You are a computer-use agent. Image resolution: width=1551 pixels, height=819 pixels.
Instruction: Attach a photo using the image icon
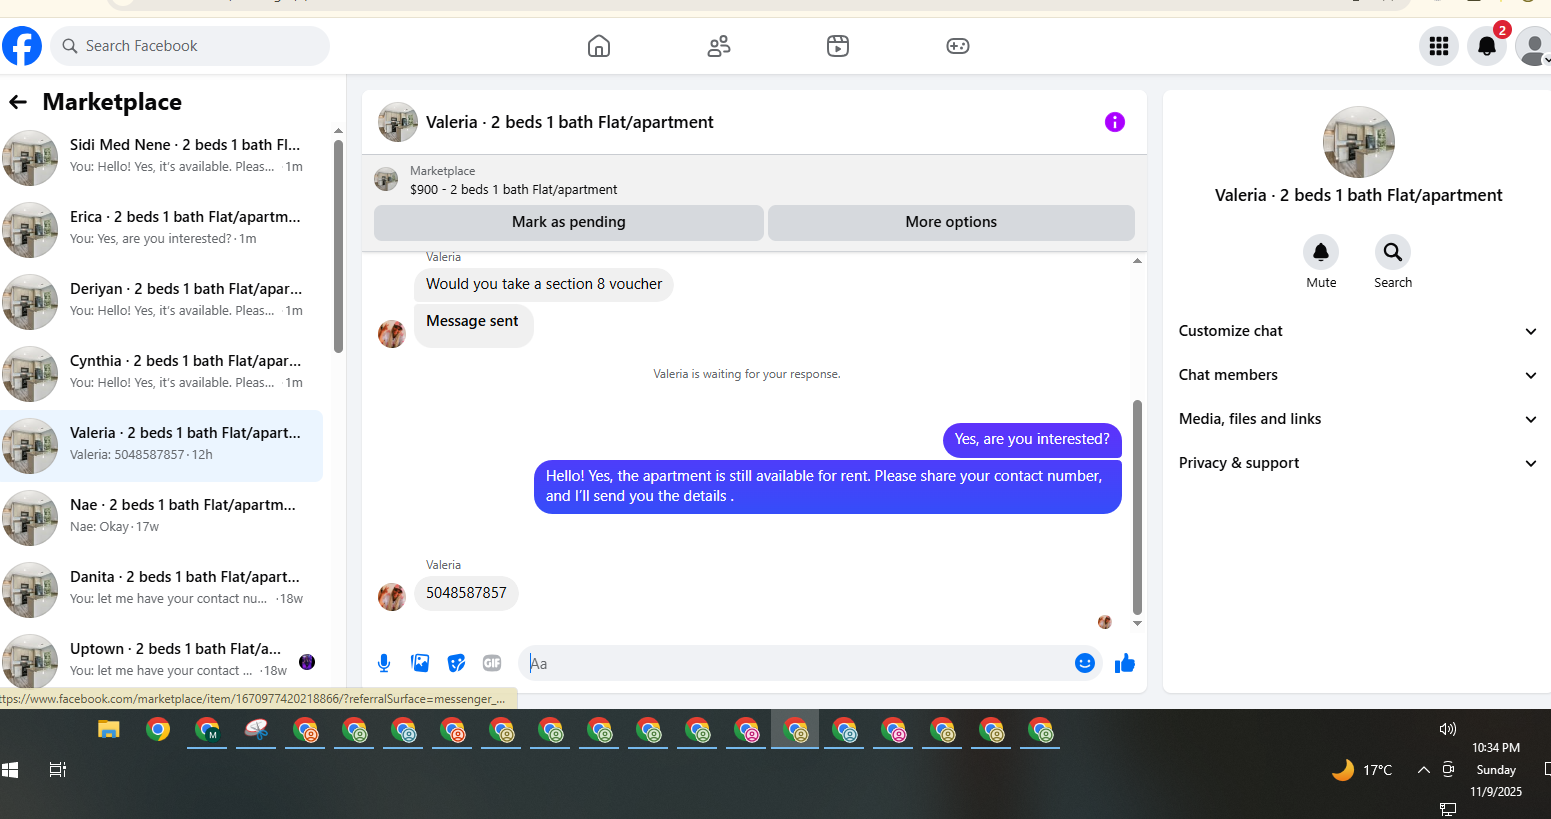tap(420, 663)
